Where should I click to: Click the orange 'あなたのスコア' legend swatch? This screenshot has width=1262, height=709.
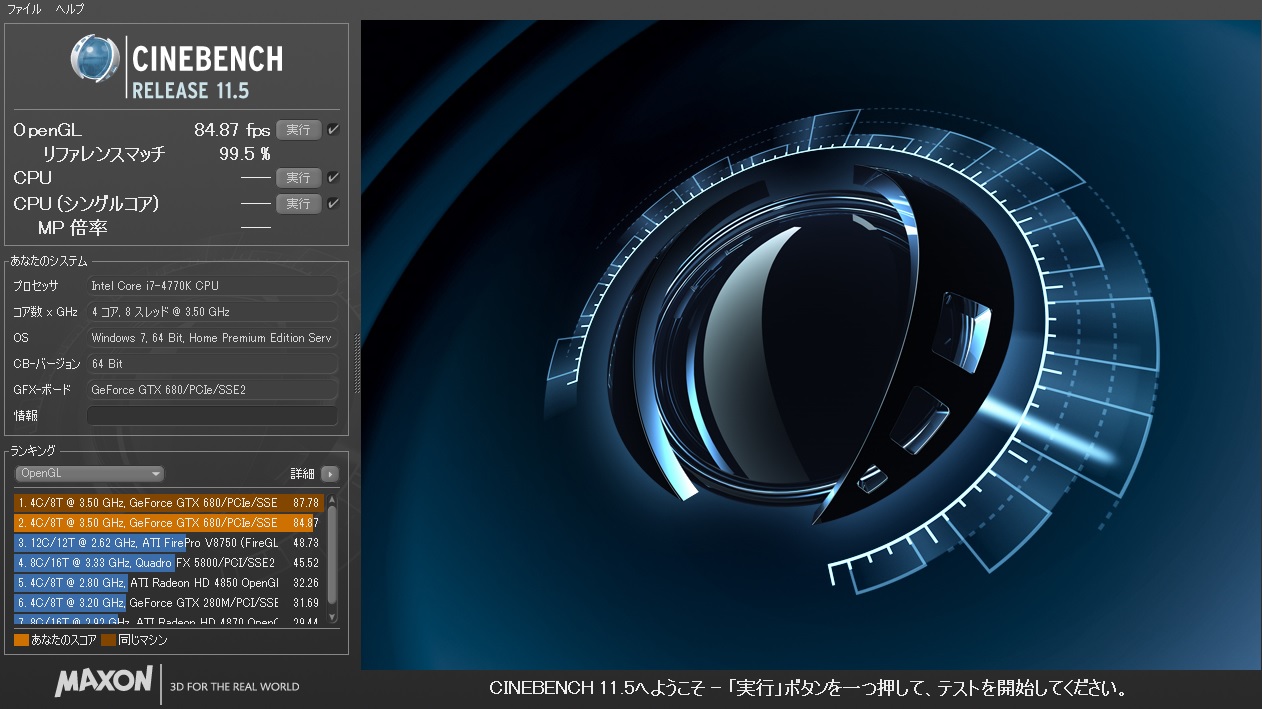(x=21, y=640)
